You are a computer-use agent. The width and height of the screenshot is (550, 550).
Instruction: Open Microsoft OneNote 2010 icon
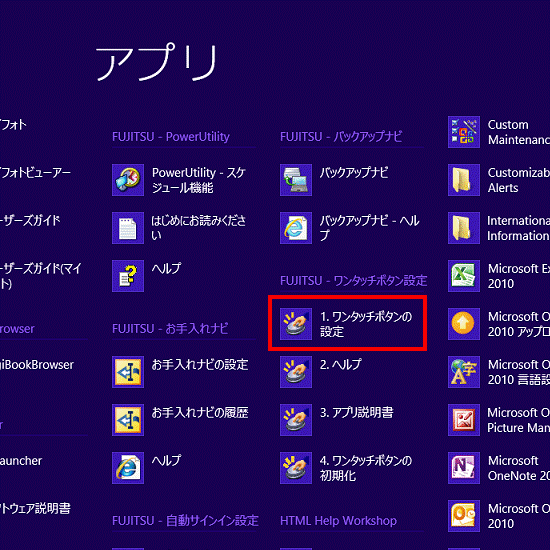pos(464,468)
